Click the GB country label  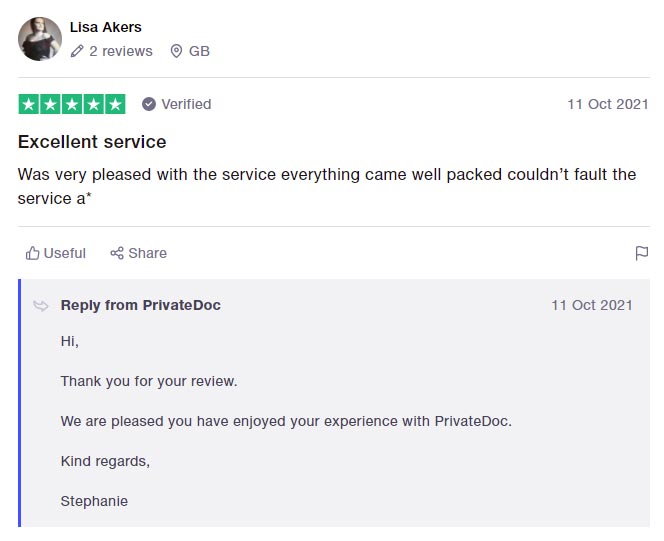[199, 51]
